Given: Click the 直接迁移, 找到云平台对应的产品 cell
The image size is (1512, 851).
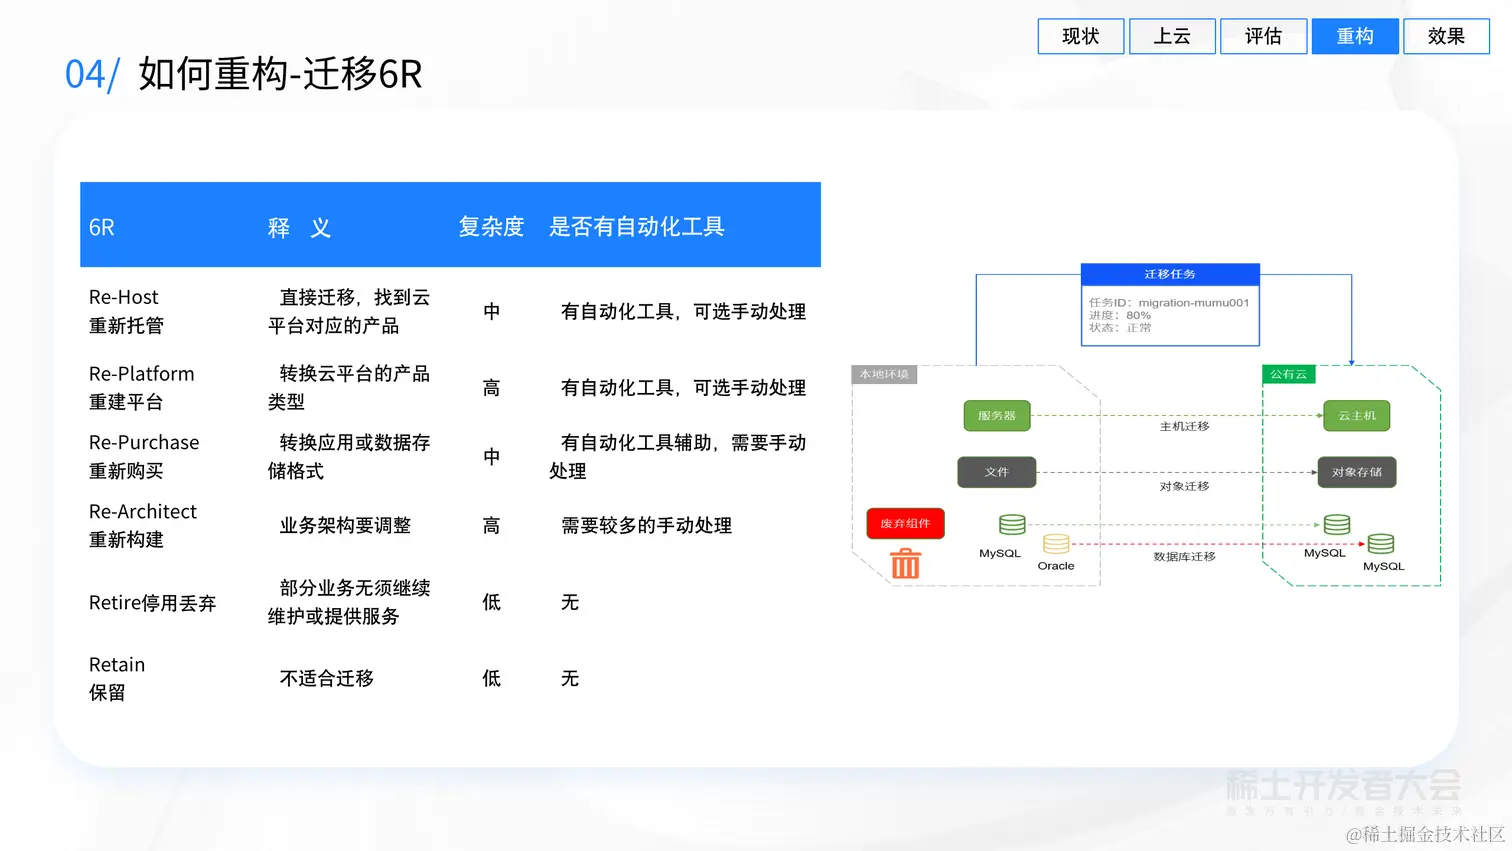Looking at the screenshot, I should click(349, 311).
